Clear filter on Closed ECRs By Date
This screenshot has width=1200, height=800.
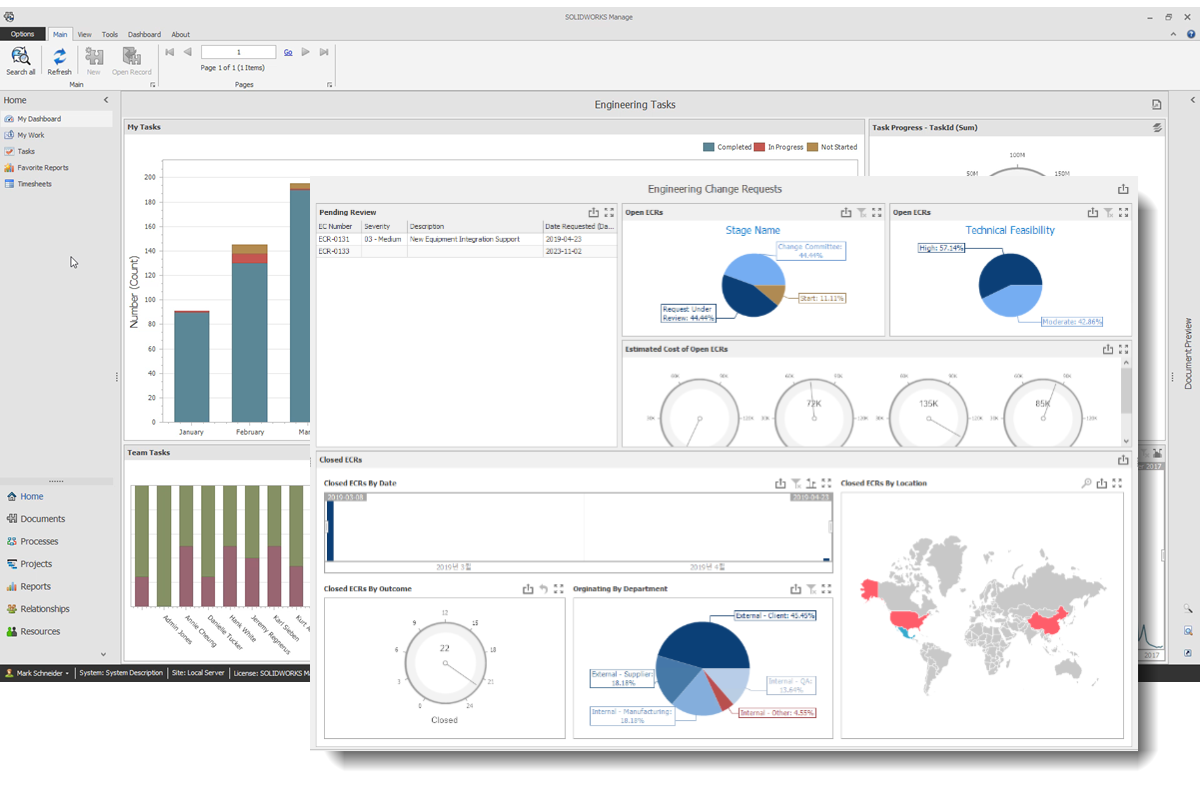[x=796, y=483]
